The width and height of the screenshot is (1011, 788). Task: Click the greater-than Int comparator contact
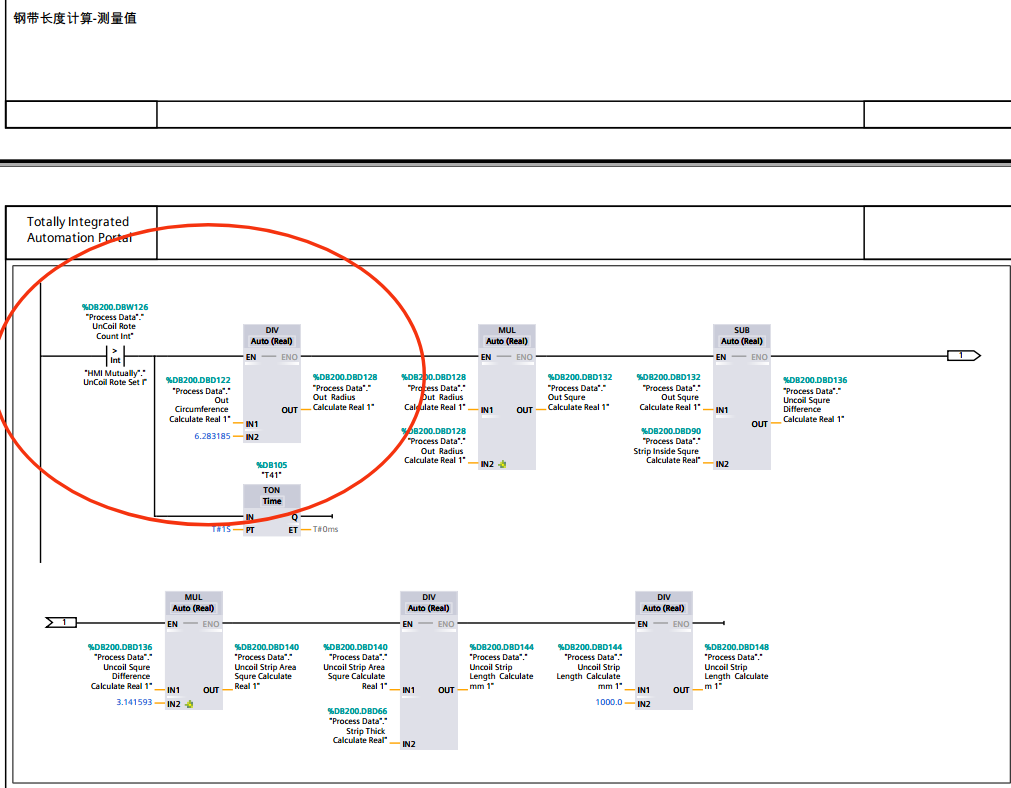[x=115, y=355]
